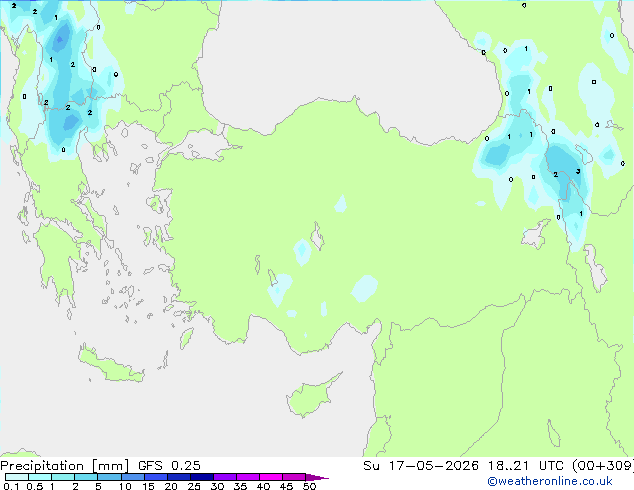Select the 5–10 mm precipitation color swatch
The image size is (634, 490).
(x=109, y=477)
